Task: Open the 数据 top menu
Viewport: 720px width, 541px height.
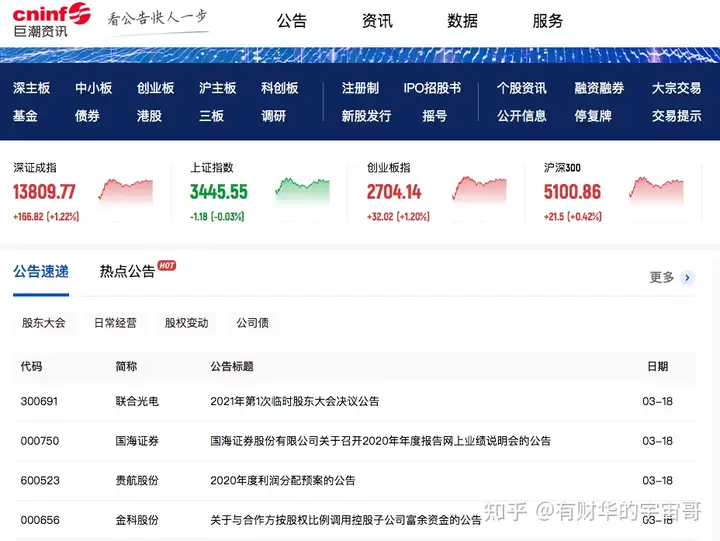Action: click(x=462, y=21)
